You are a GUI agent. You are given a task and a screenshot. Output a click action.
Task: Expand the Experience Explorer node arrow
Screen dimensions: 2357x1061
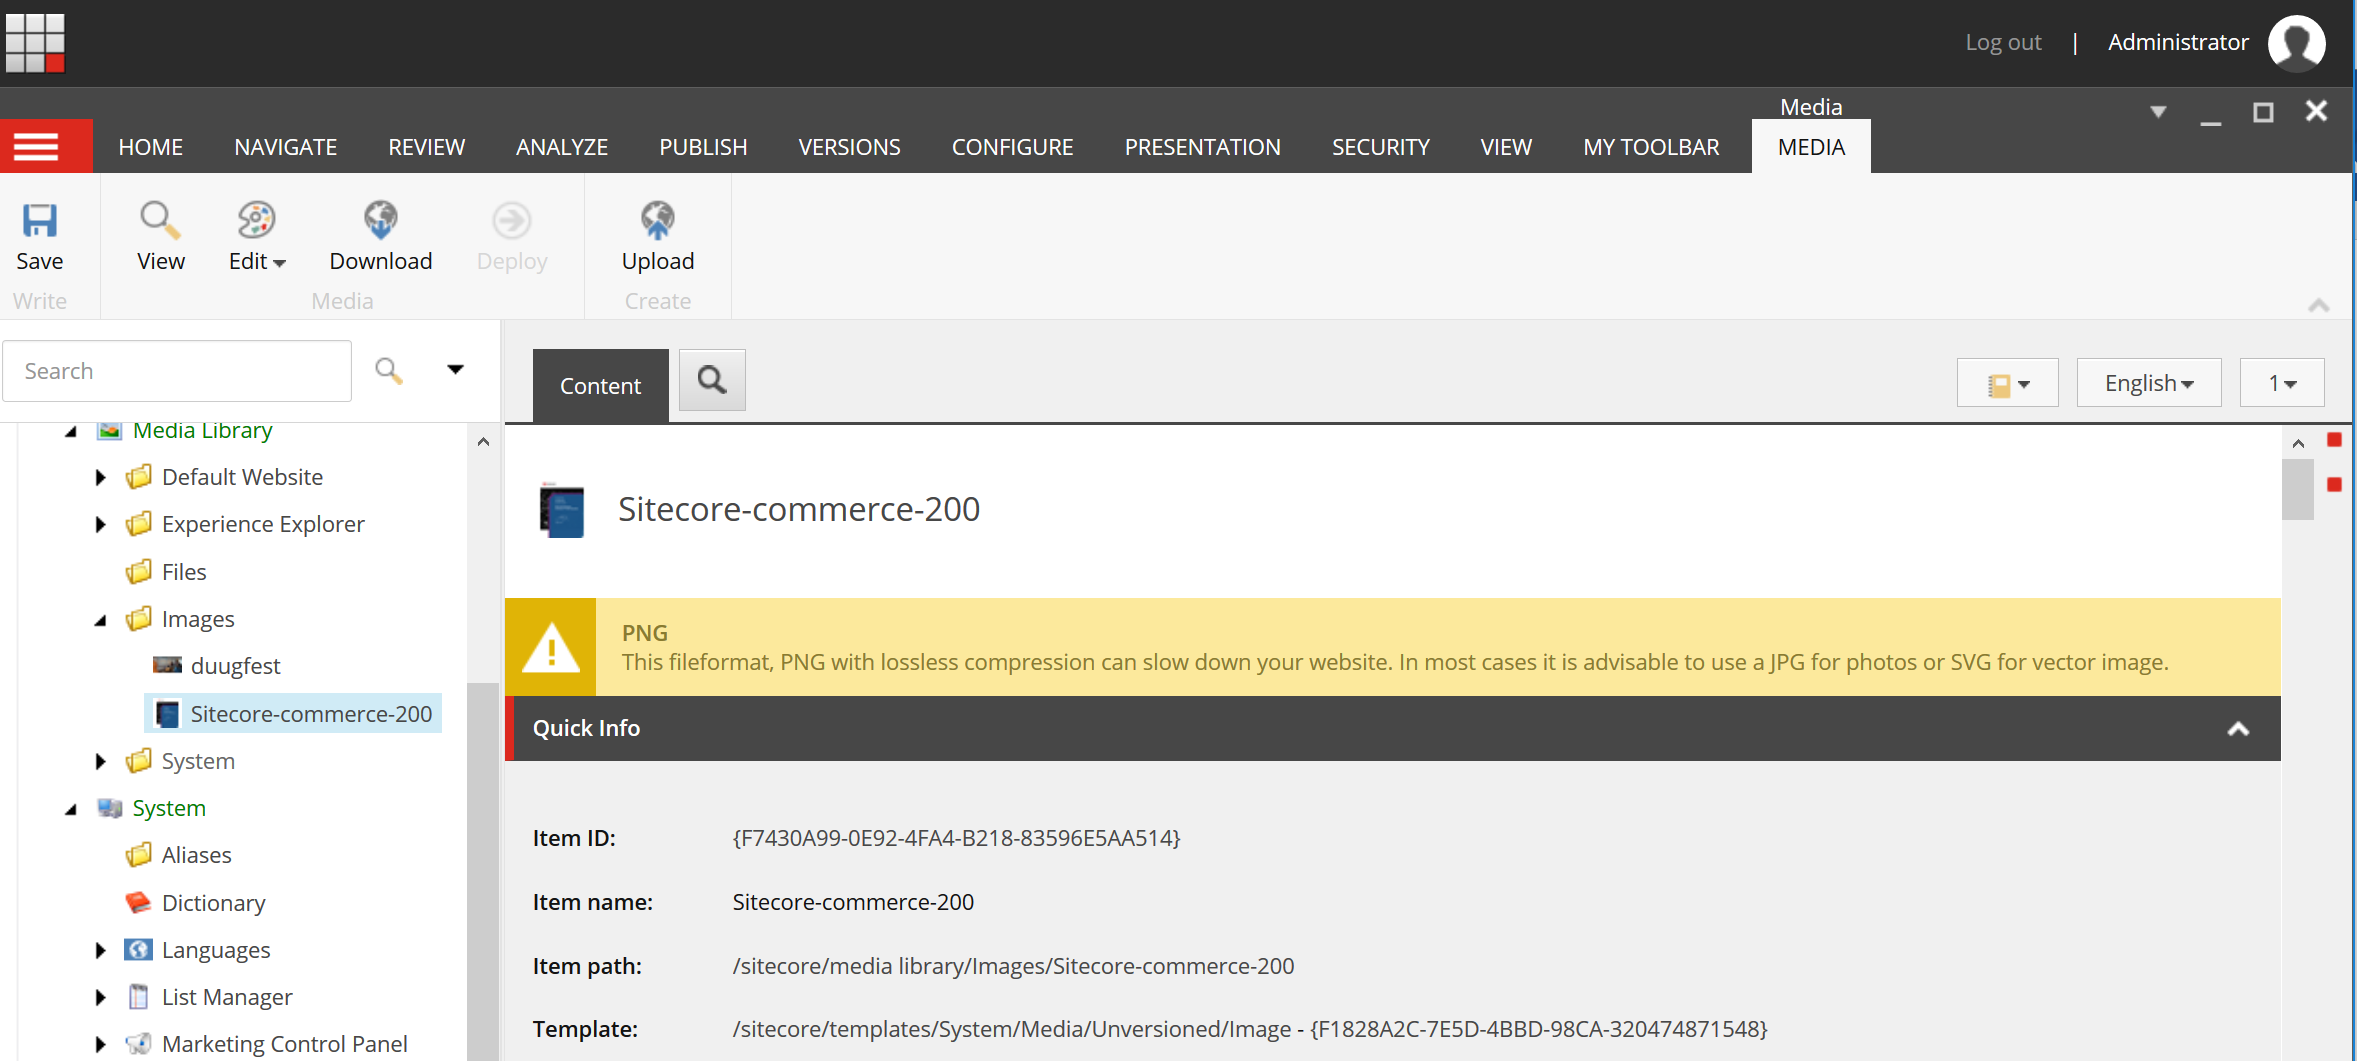pos(100,525)
